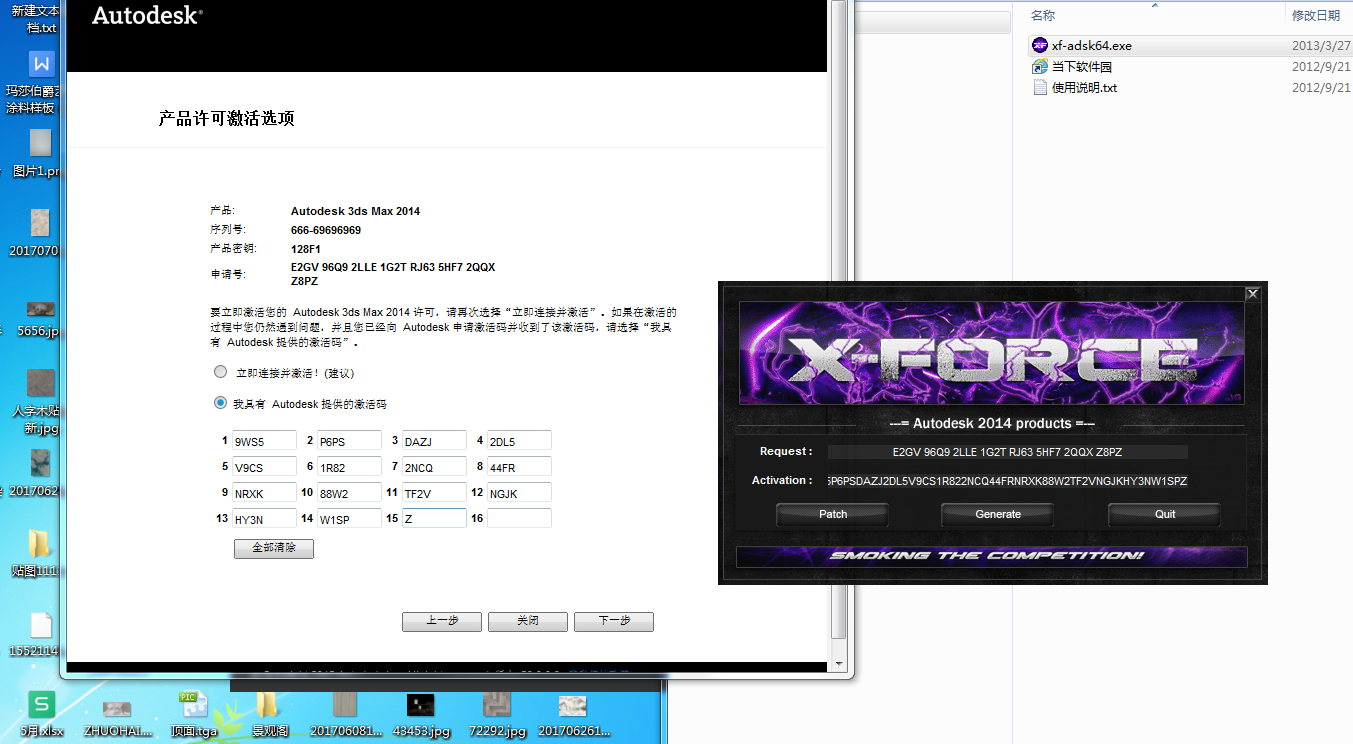1353x744 pixels.
Task: Click the Patch button in X-Force
Action: [833, 514]
